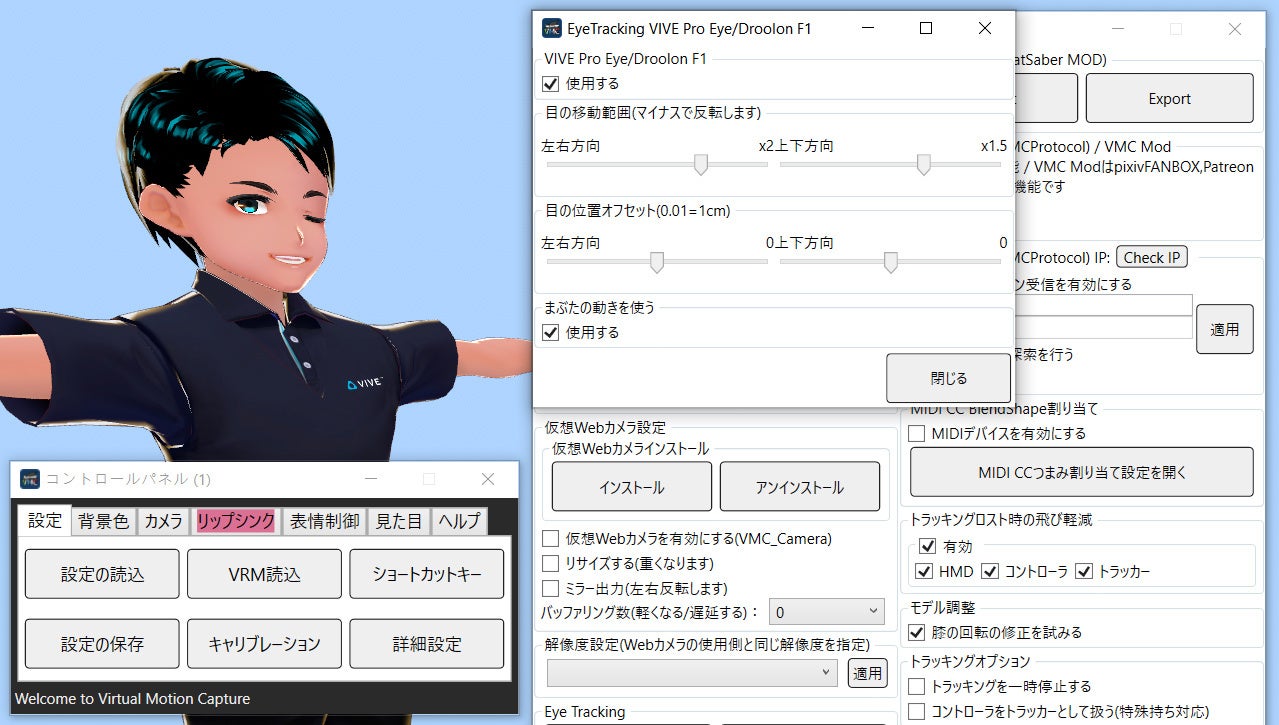The width and height of the screenshot is (1279, 725).
Task: Open ショートカットキー settings
Action: (427, 574)
